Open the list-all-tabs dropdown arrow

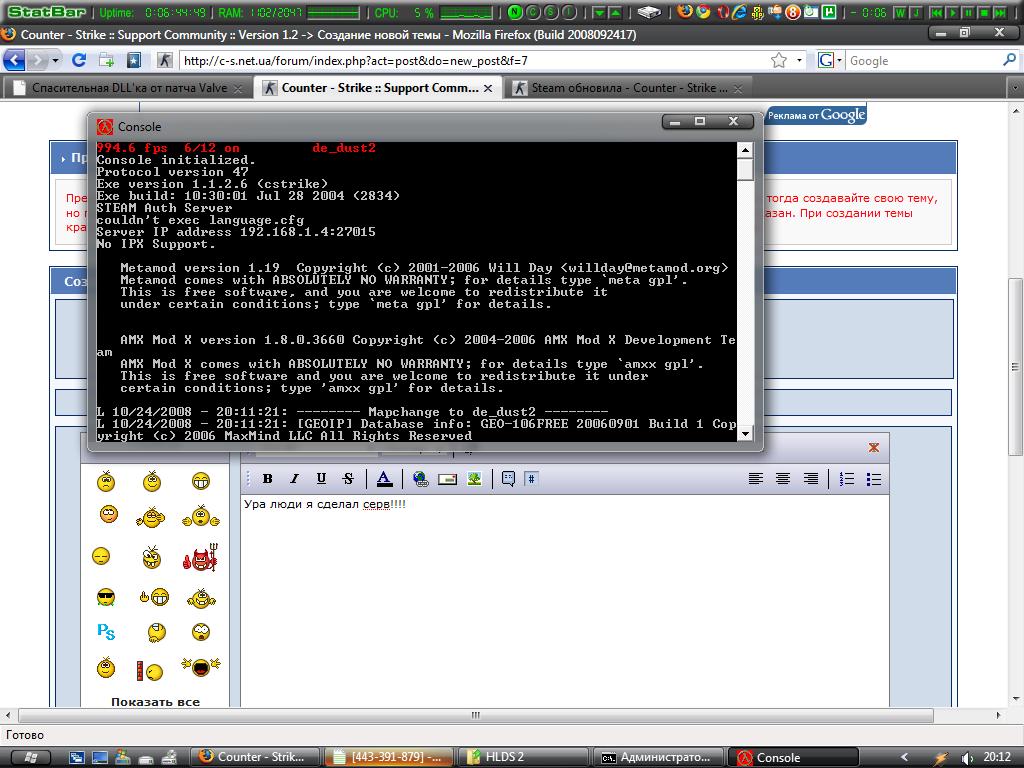pyautogui.click(x=1015, y=88)
